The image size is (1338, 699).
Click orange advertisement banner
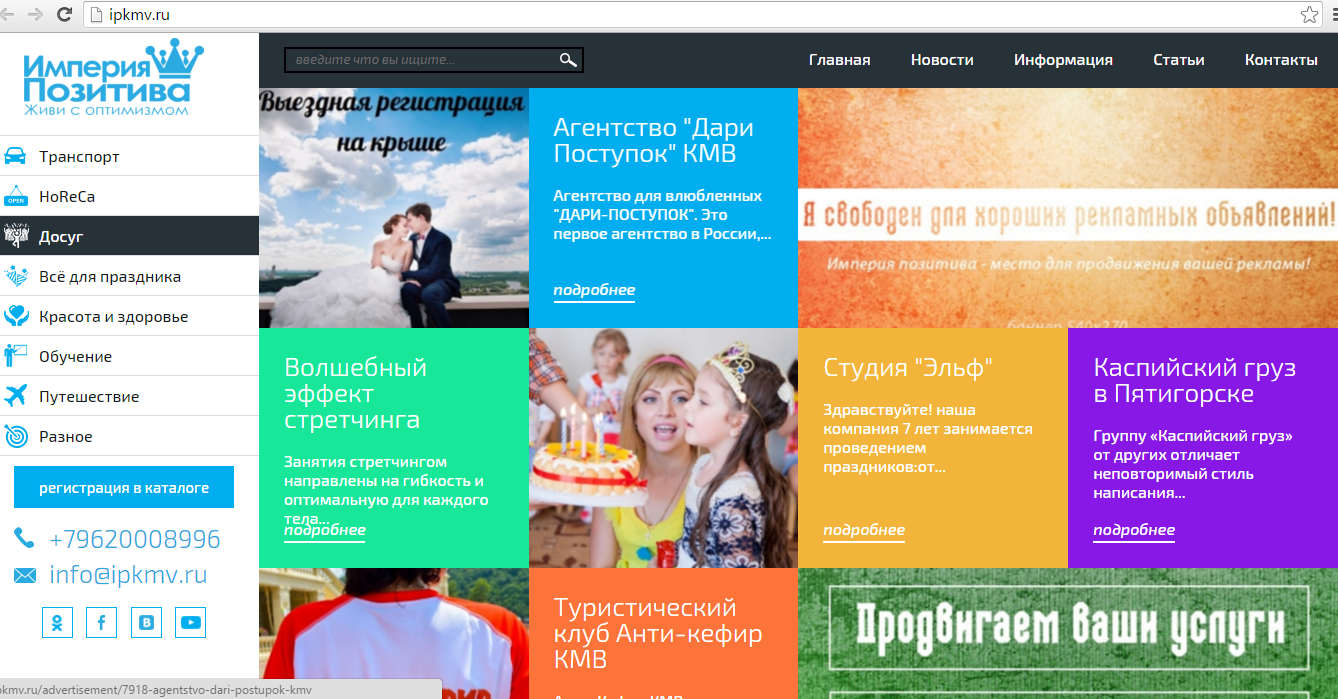[x=1068, y=208]
